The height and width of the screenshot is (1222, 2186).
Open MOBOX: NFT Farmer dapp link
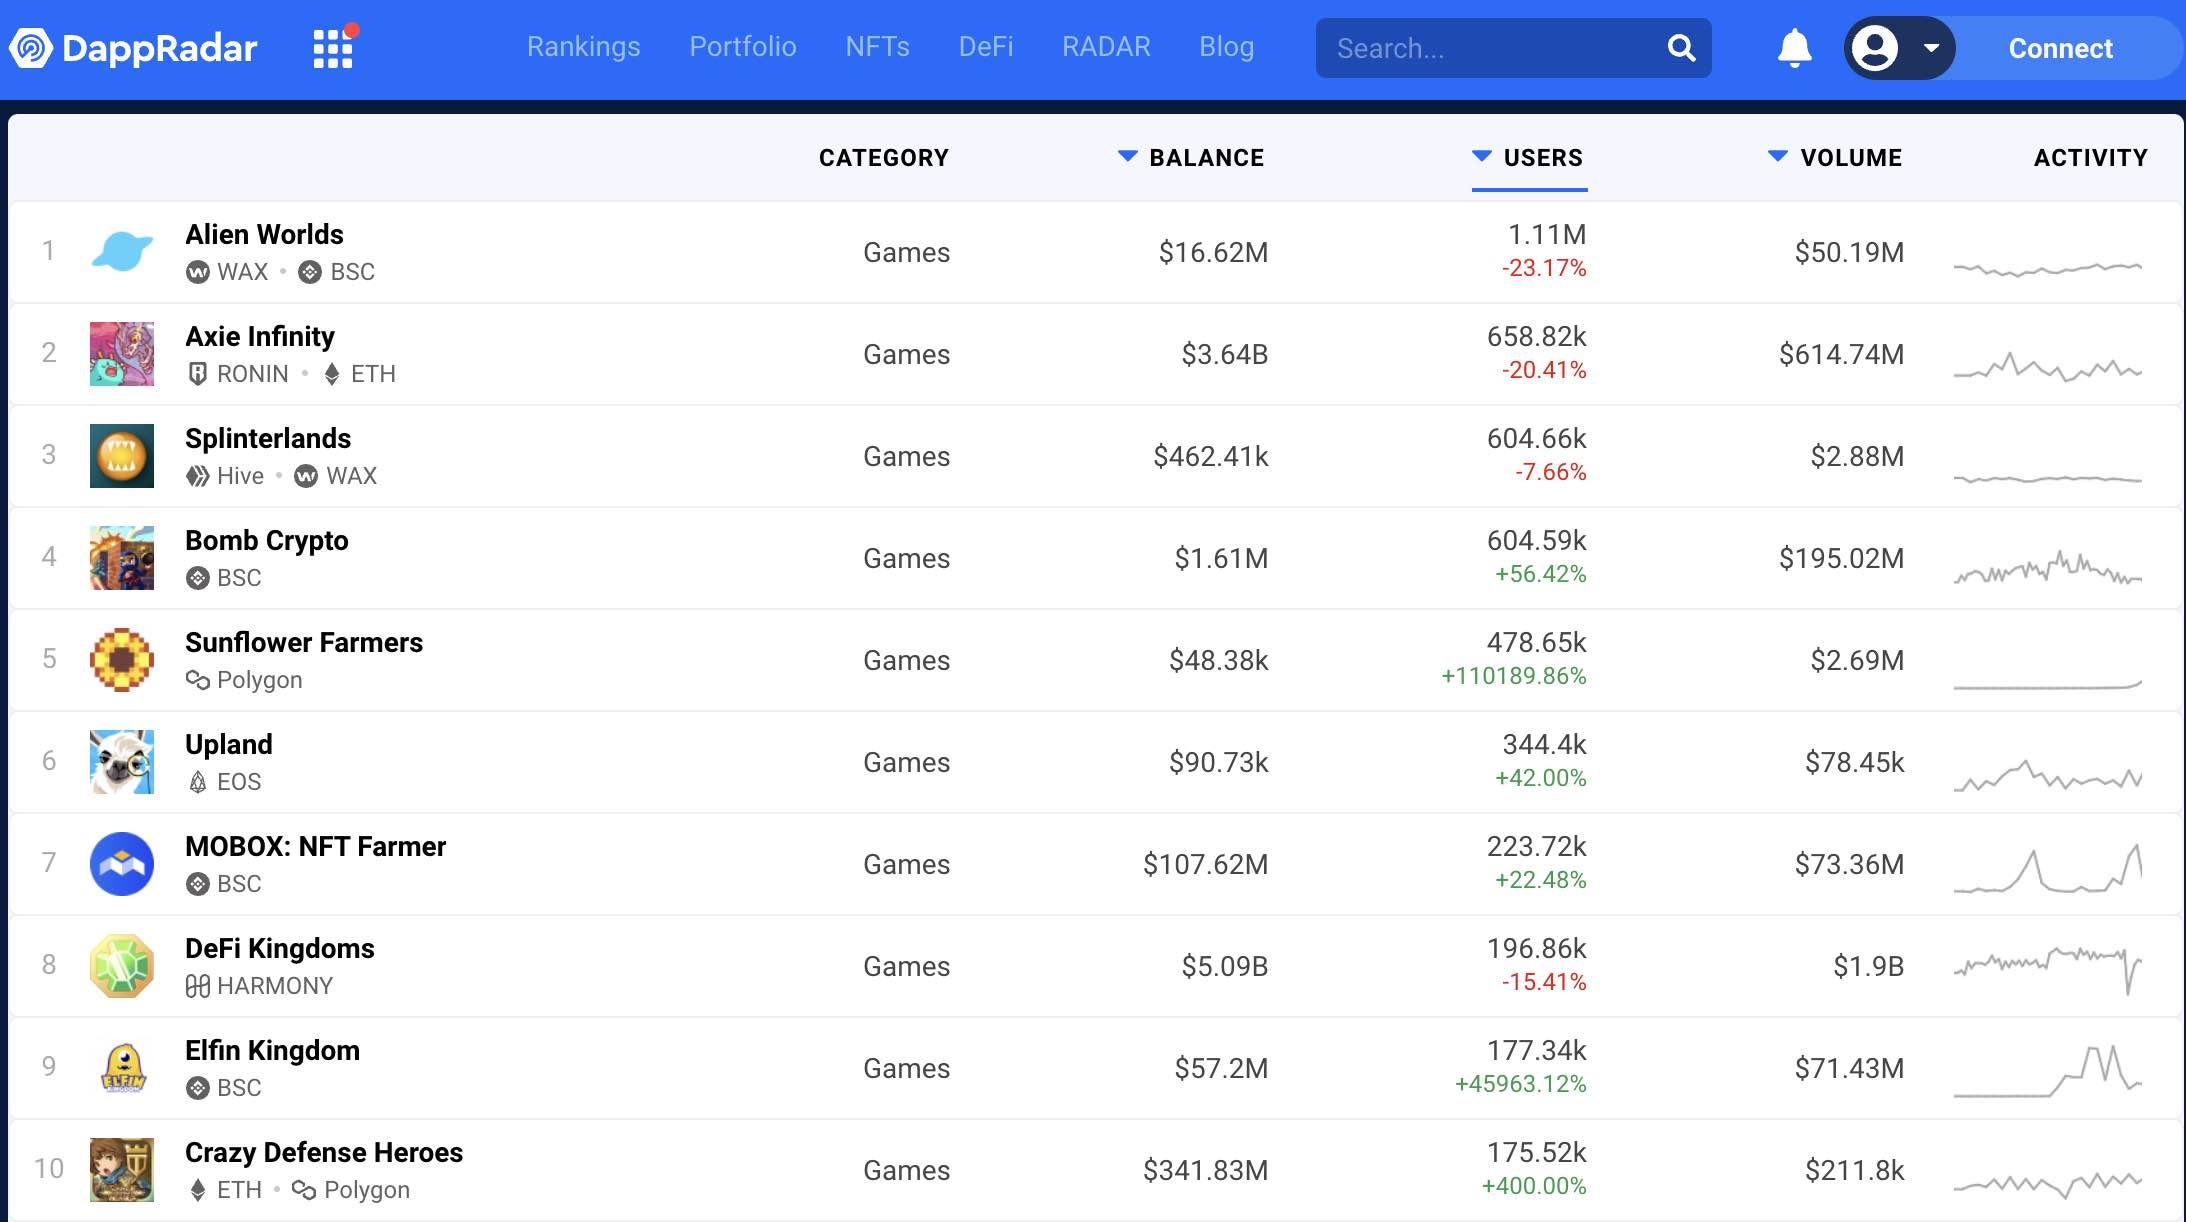point(316,846)
